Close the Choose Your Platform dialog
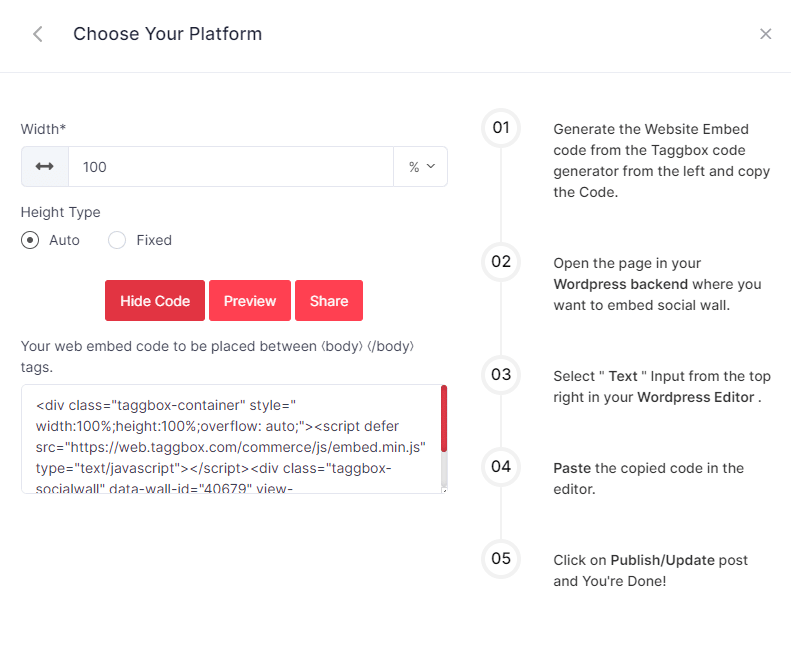Viewport: 791px width, 659px height. click(x=765, y=34)
